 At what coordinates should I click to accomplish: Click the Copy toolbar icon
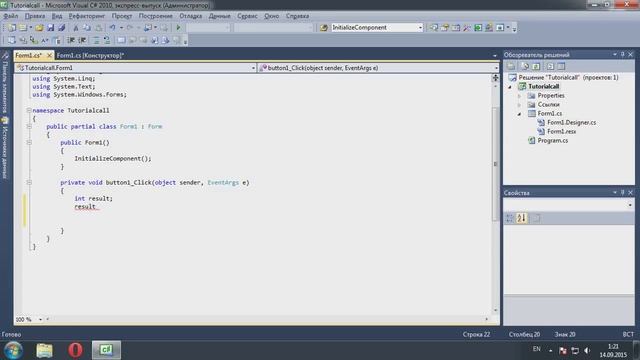87,28
